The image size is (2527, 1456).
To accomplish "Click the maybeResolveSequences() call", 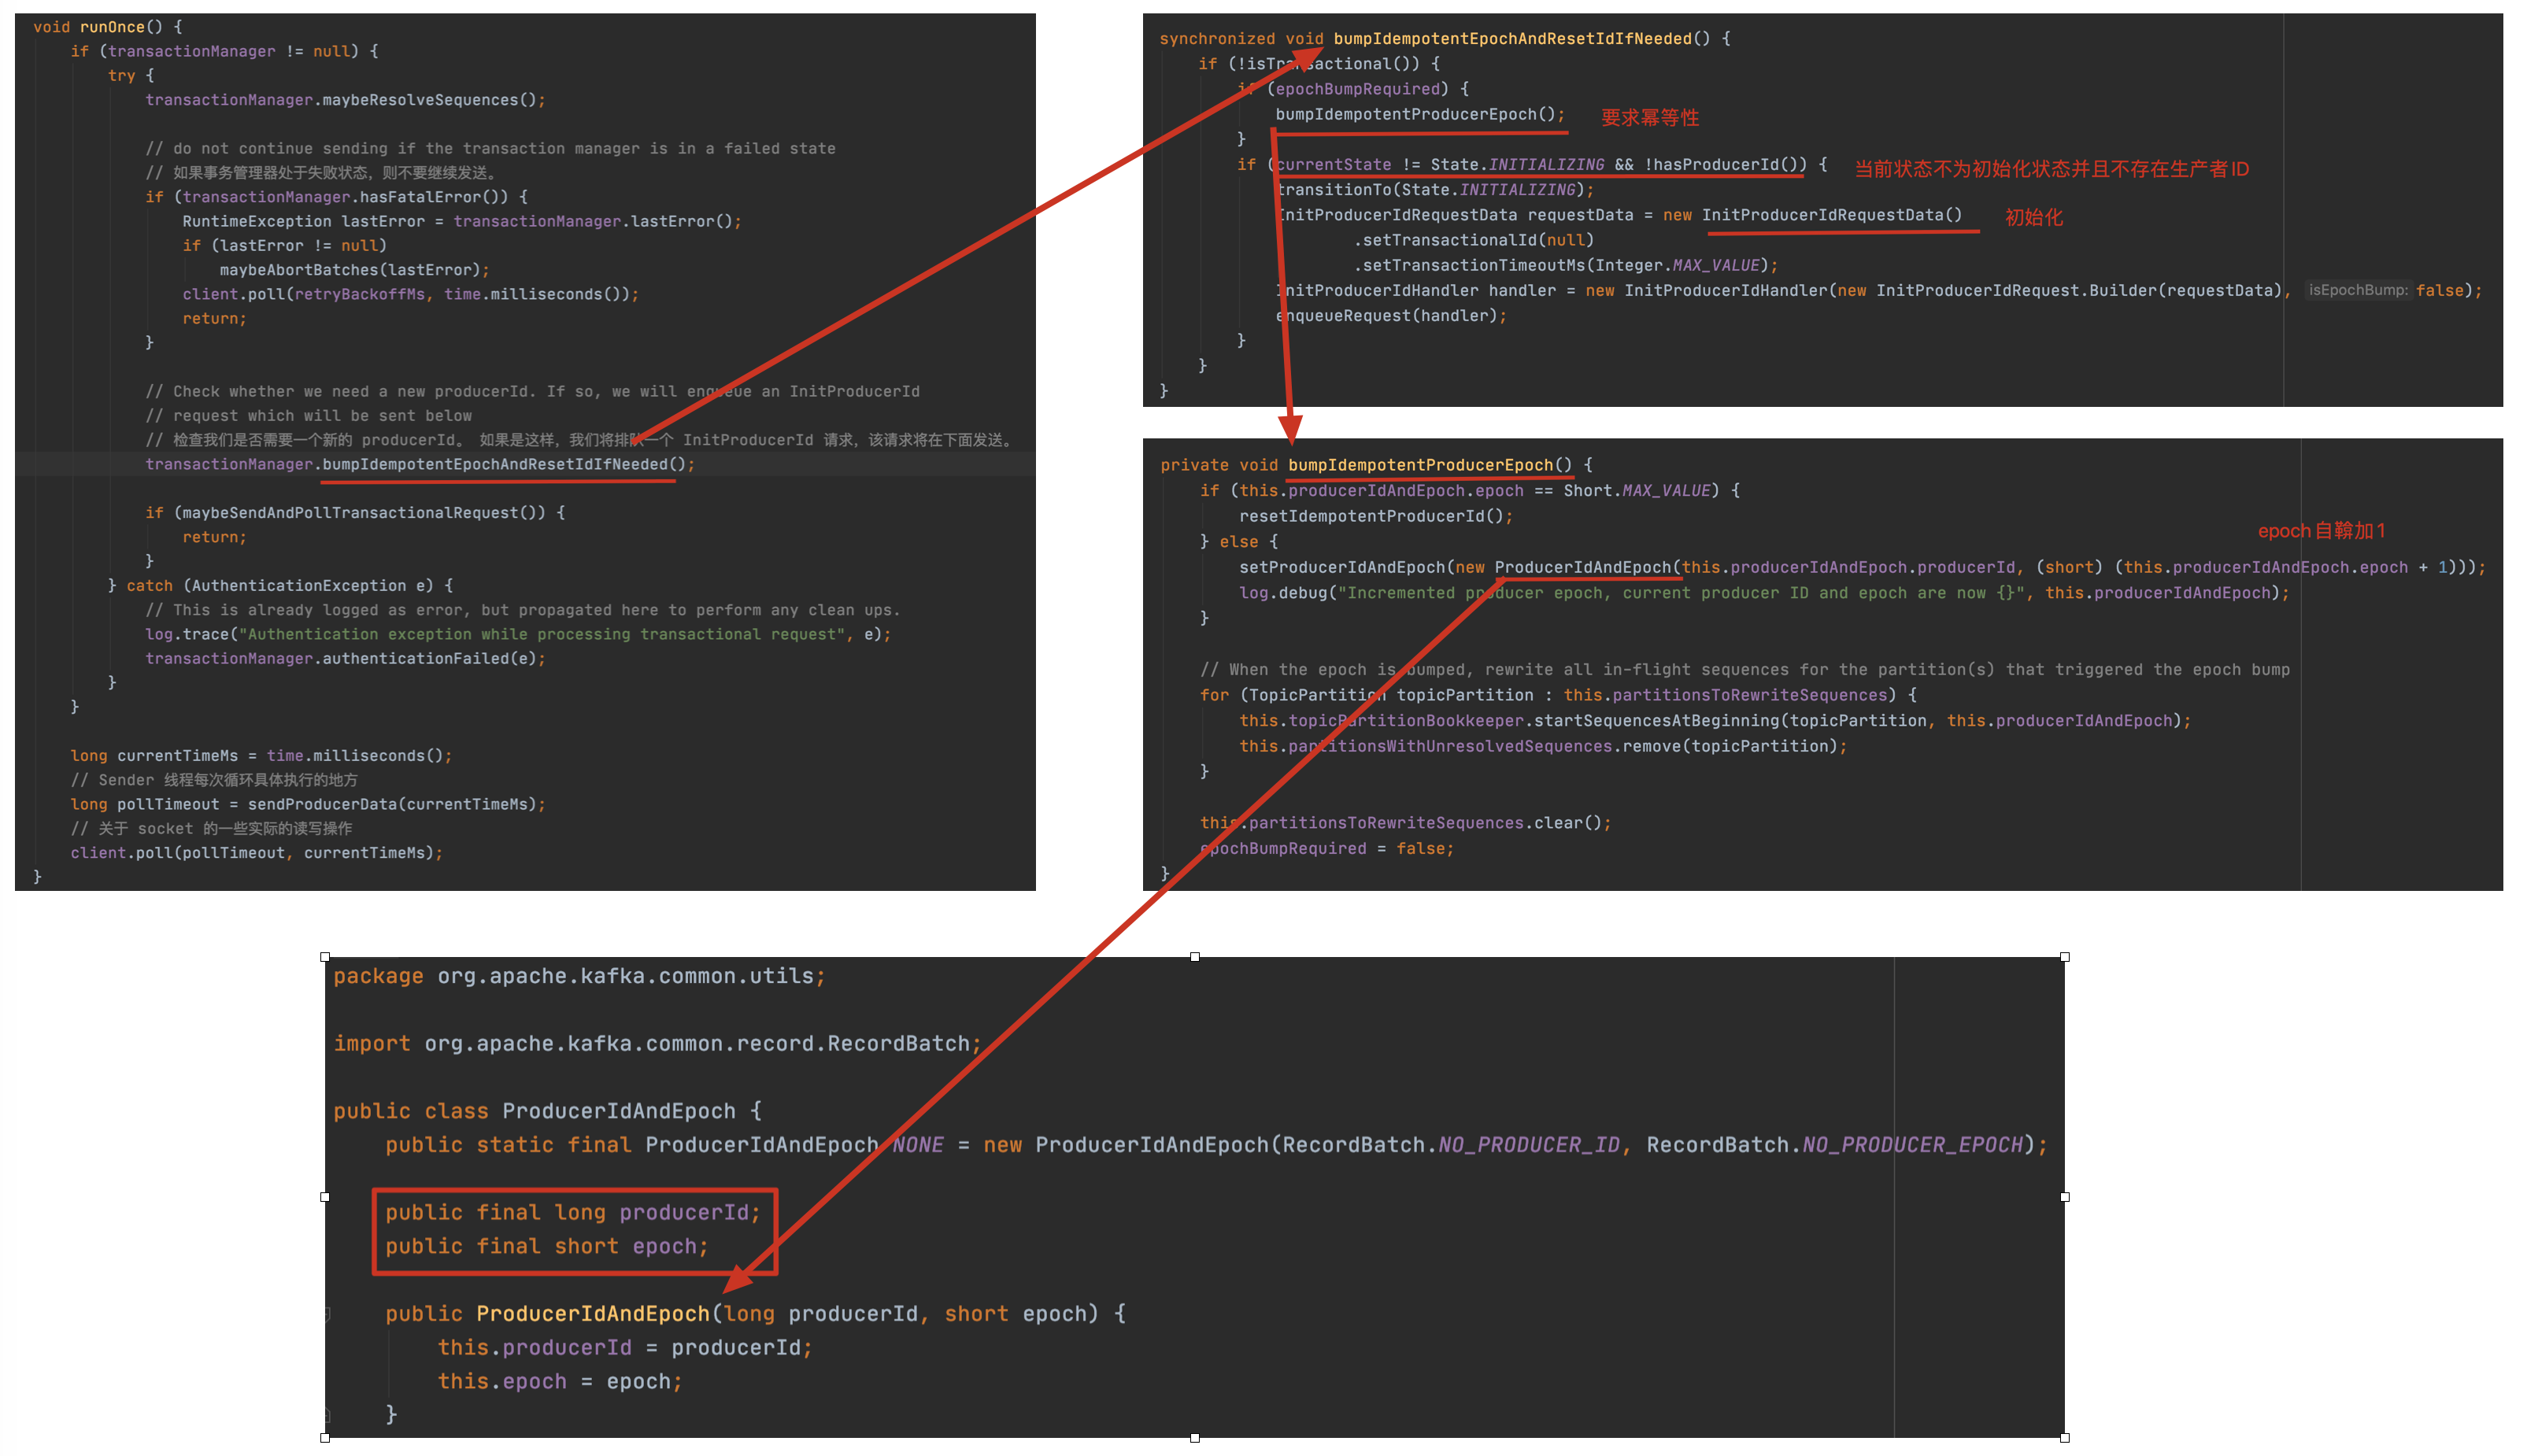I will [430, 100].
